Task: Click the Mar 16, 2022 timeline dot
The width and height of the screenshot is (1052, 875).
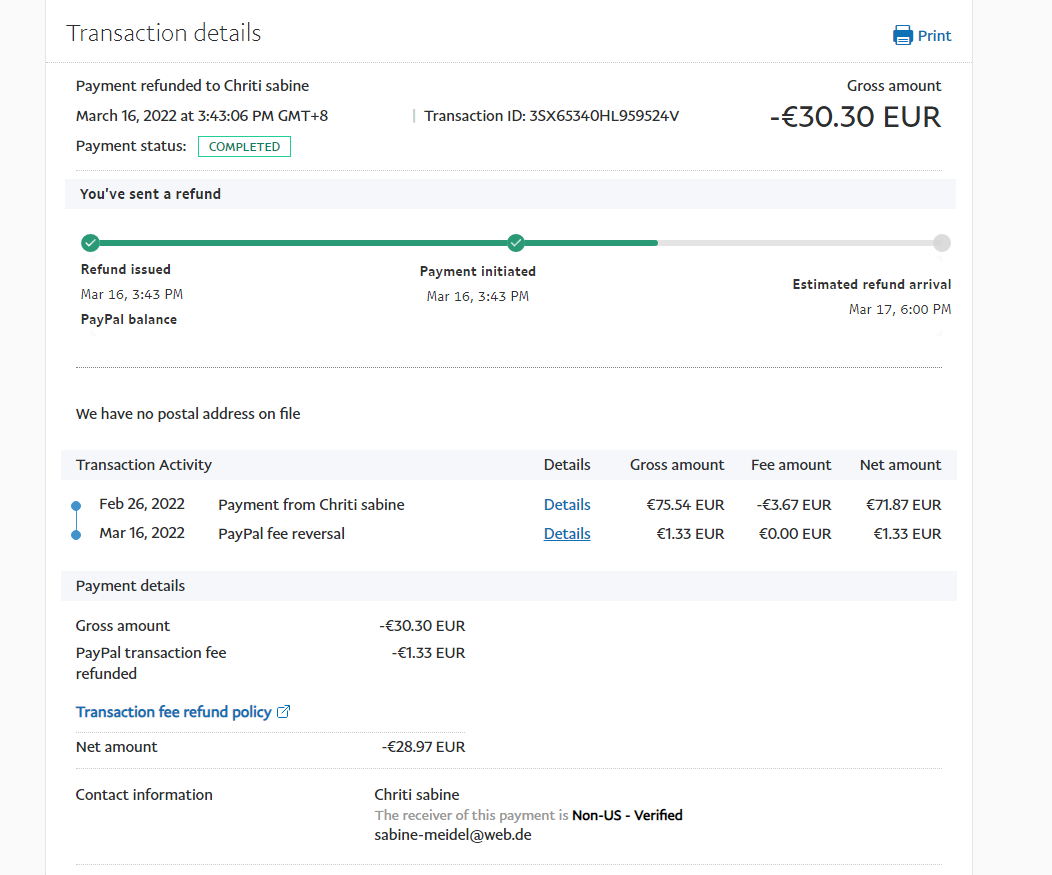Action: [76, 535]
